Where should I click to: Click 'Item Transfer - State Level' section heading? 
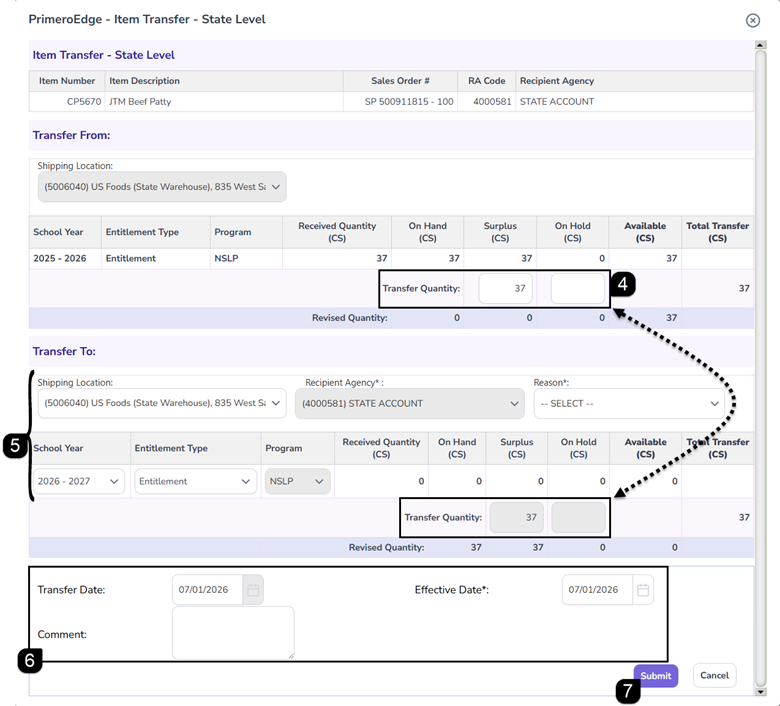tap(103, 55)
